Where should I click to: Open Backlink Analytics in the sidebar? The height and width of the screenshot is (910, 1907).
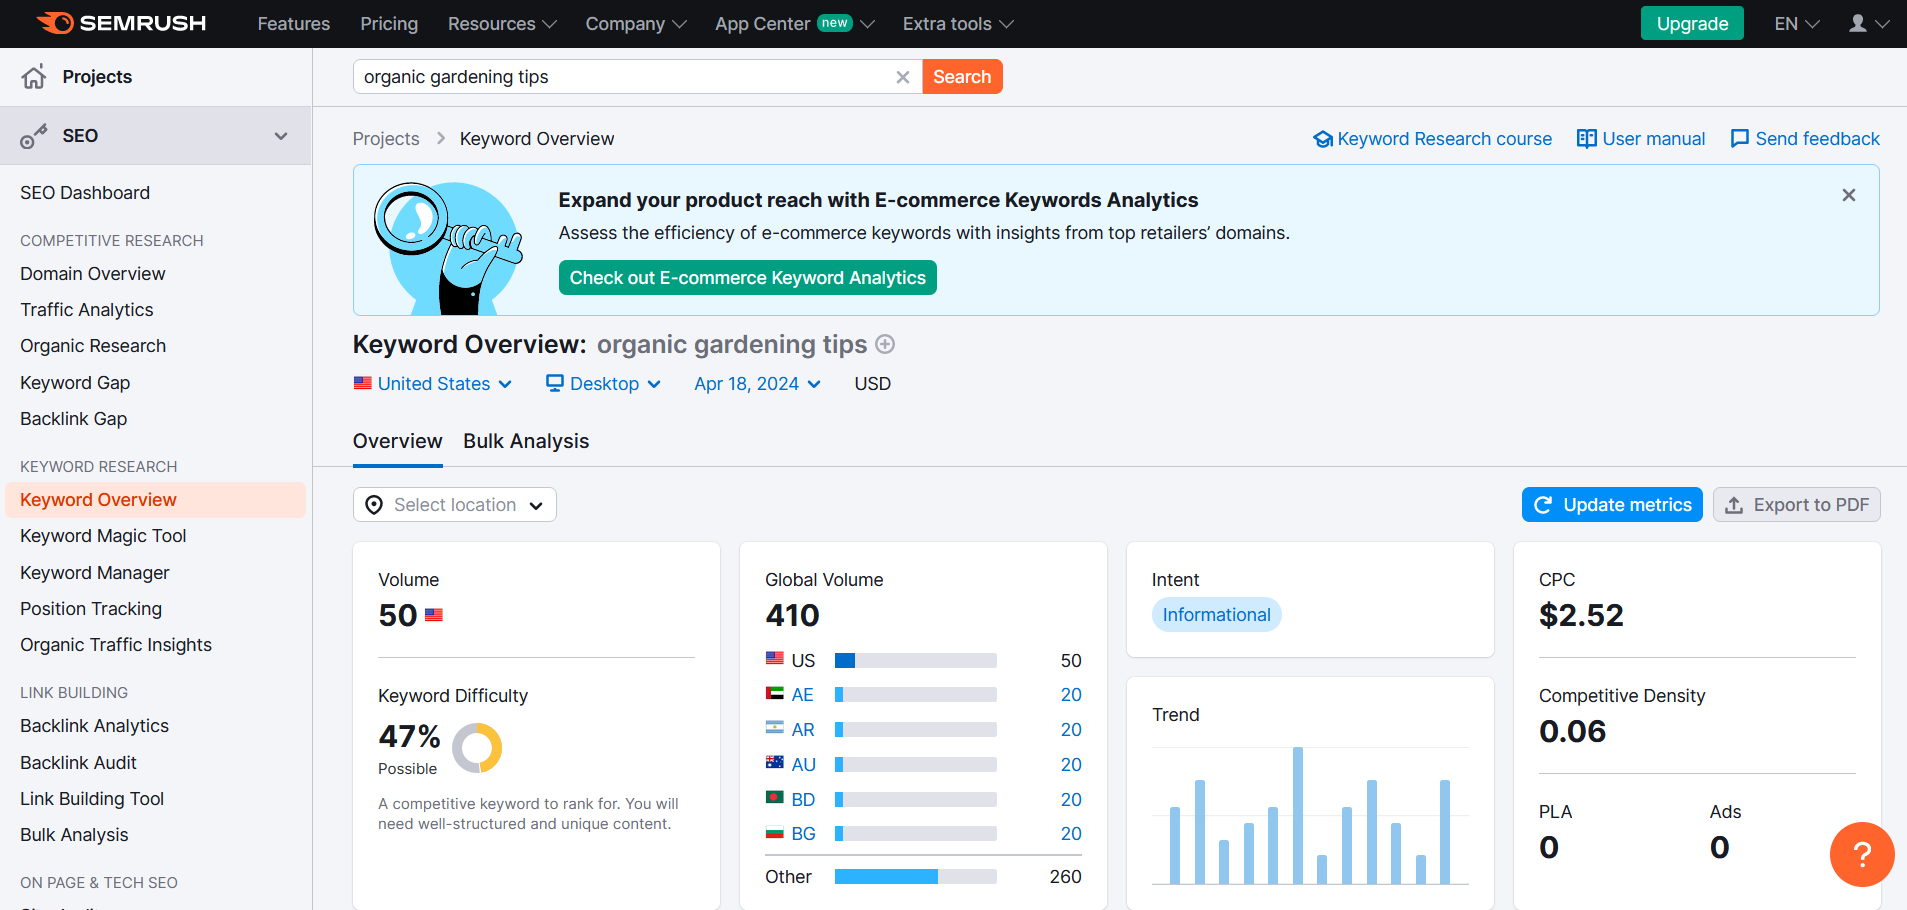pos(95,726)
